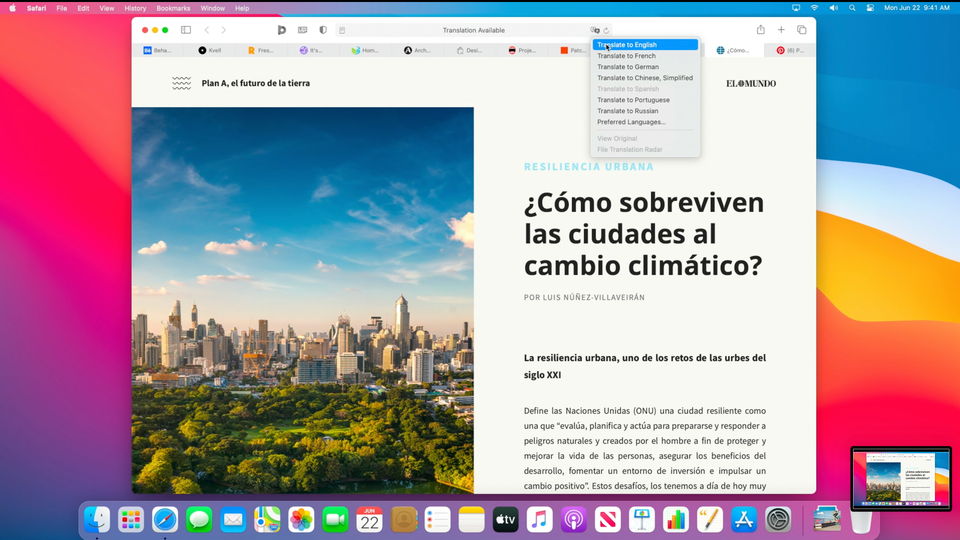
Task: Click the Bangkok skyline article image
Action: (302, 300)
